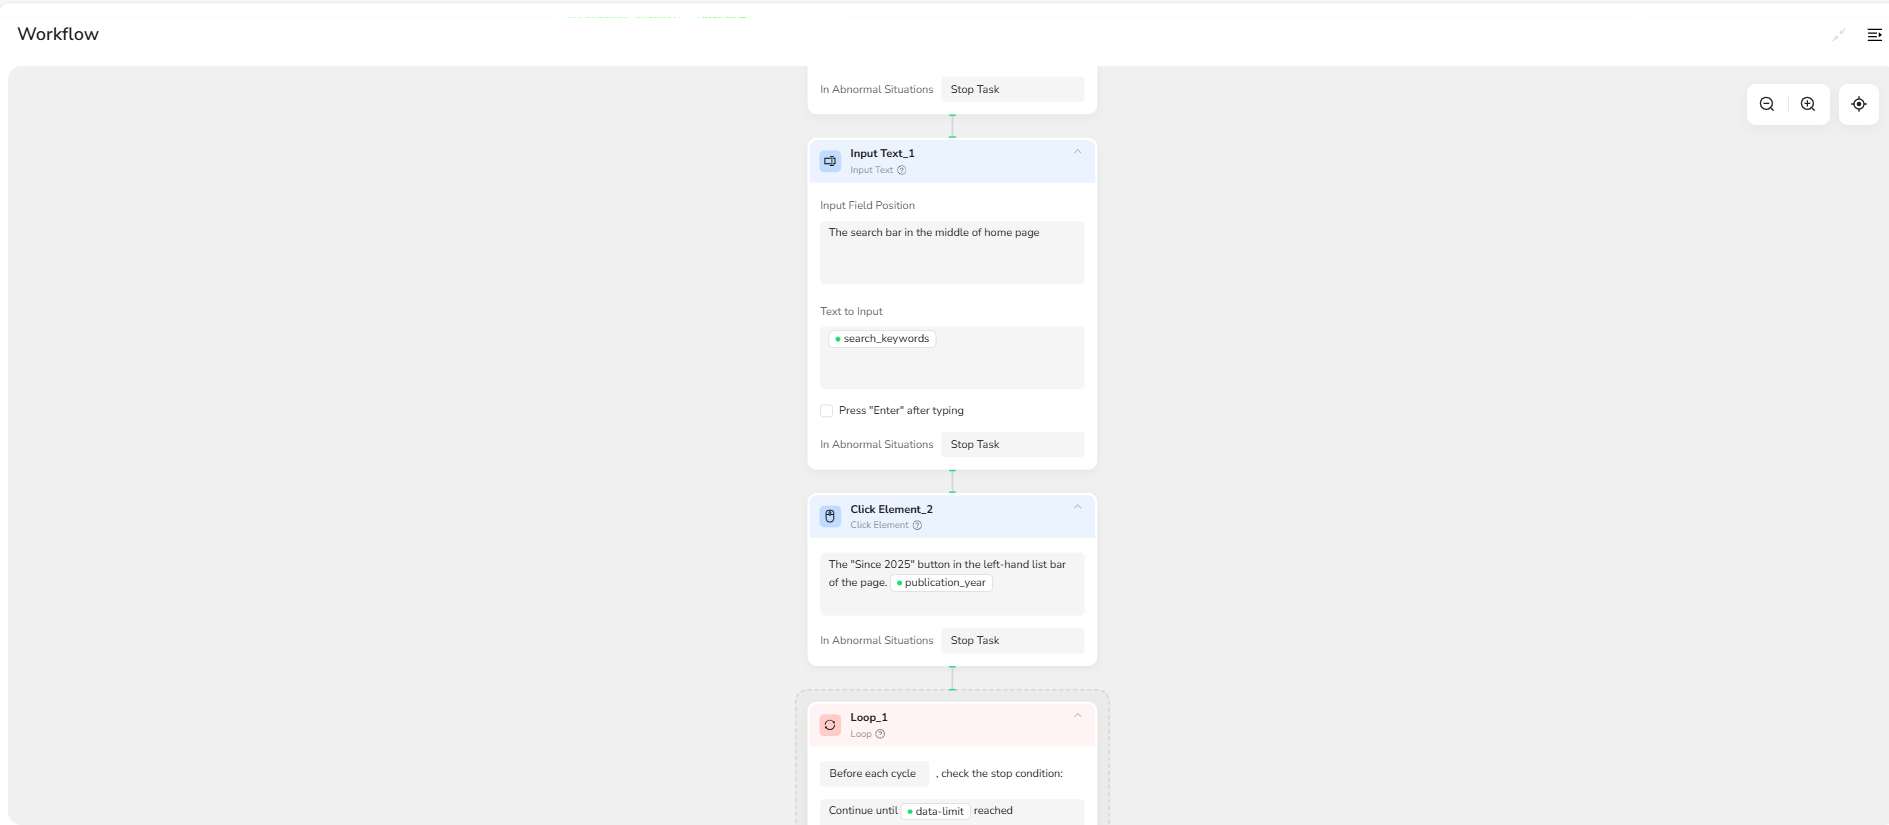Collapse the Loop_1 node
Screen dimensions: 1889x825
pos(1077,715)
